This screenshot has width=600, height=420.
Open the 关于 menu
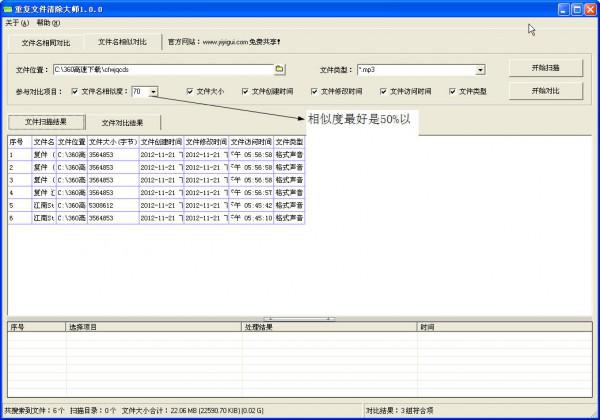(17, 23)
